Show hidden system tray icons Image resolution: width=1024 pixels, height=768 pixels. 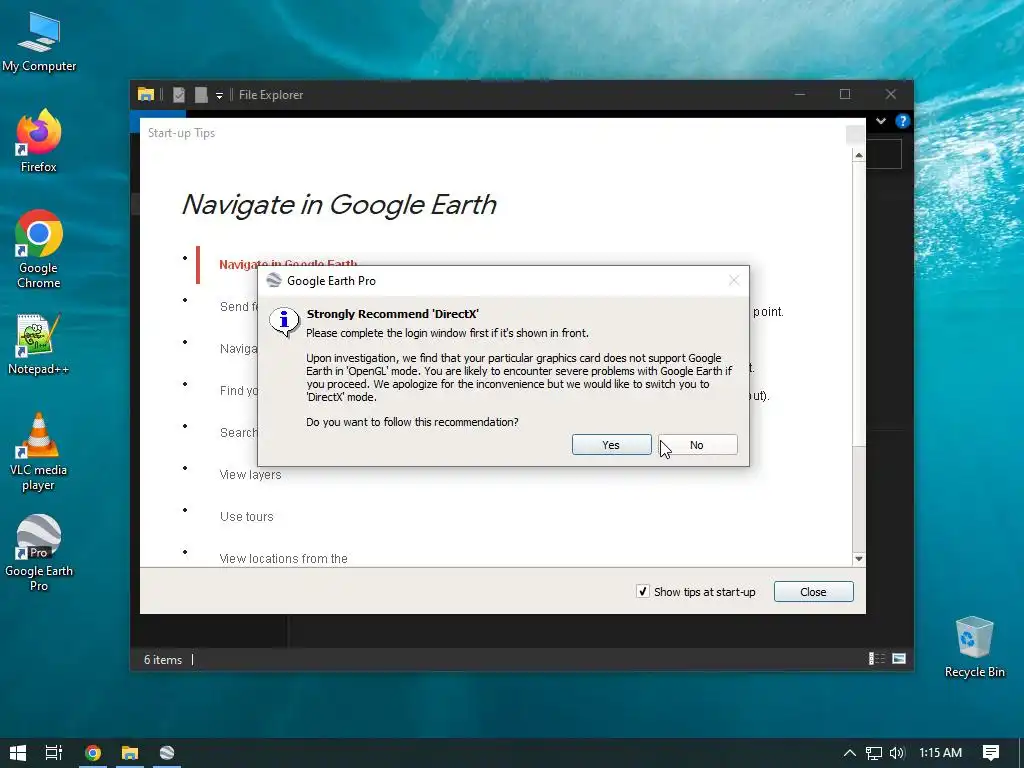tap(850, 753)
